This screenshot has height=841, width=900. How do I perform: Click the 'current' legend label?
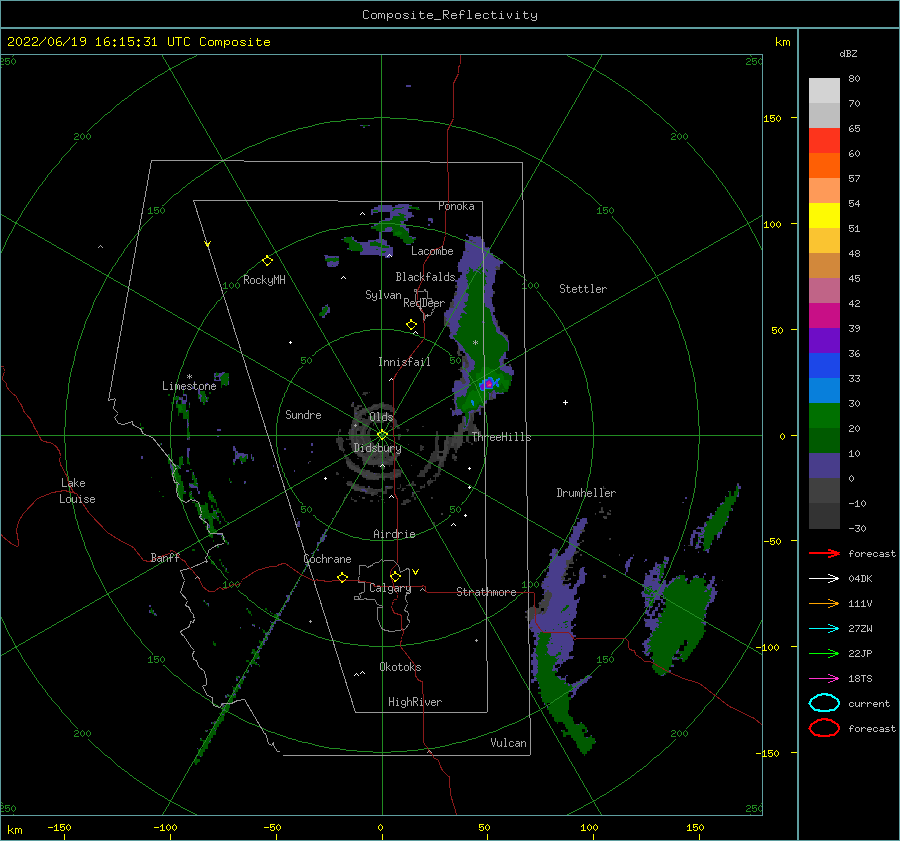click(869, 703)
